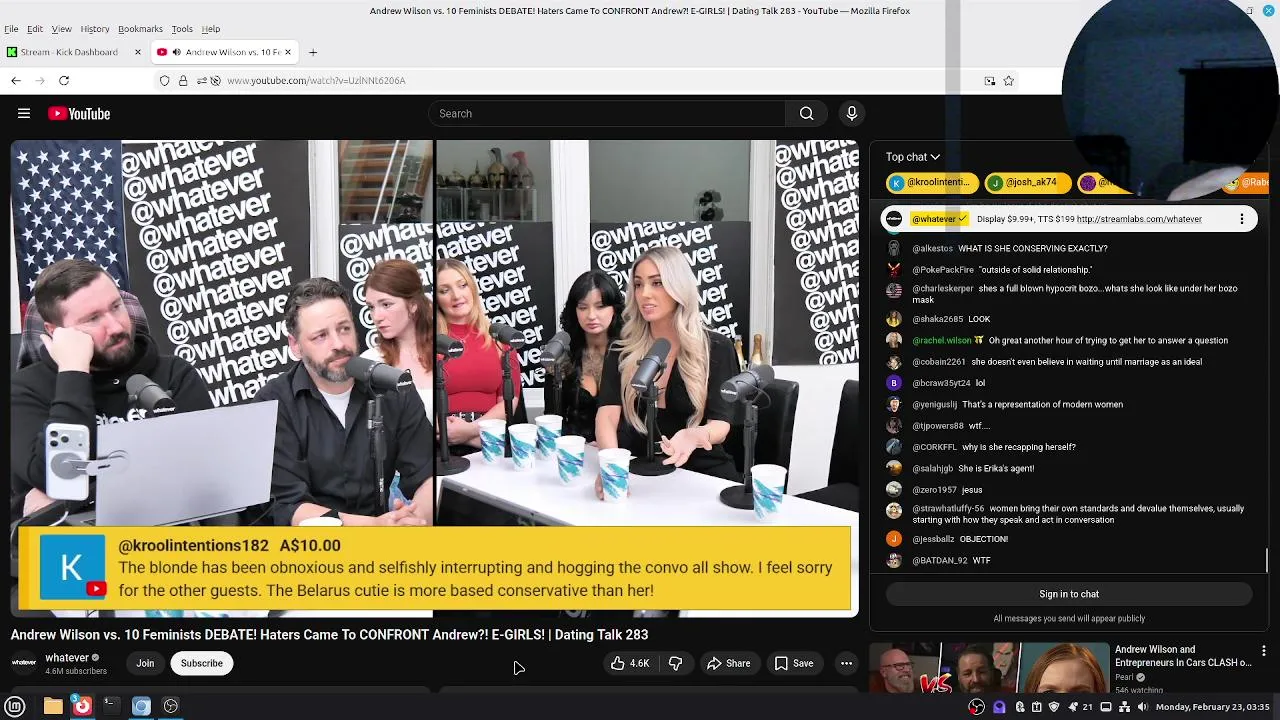Share the video

728,663
